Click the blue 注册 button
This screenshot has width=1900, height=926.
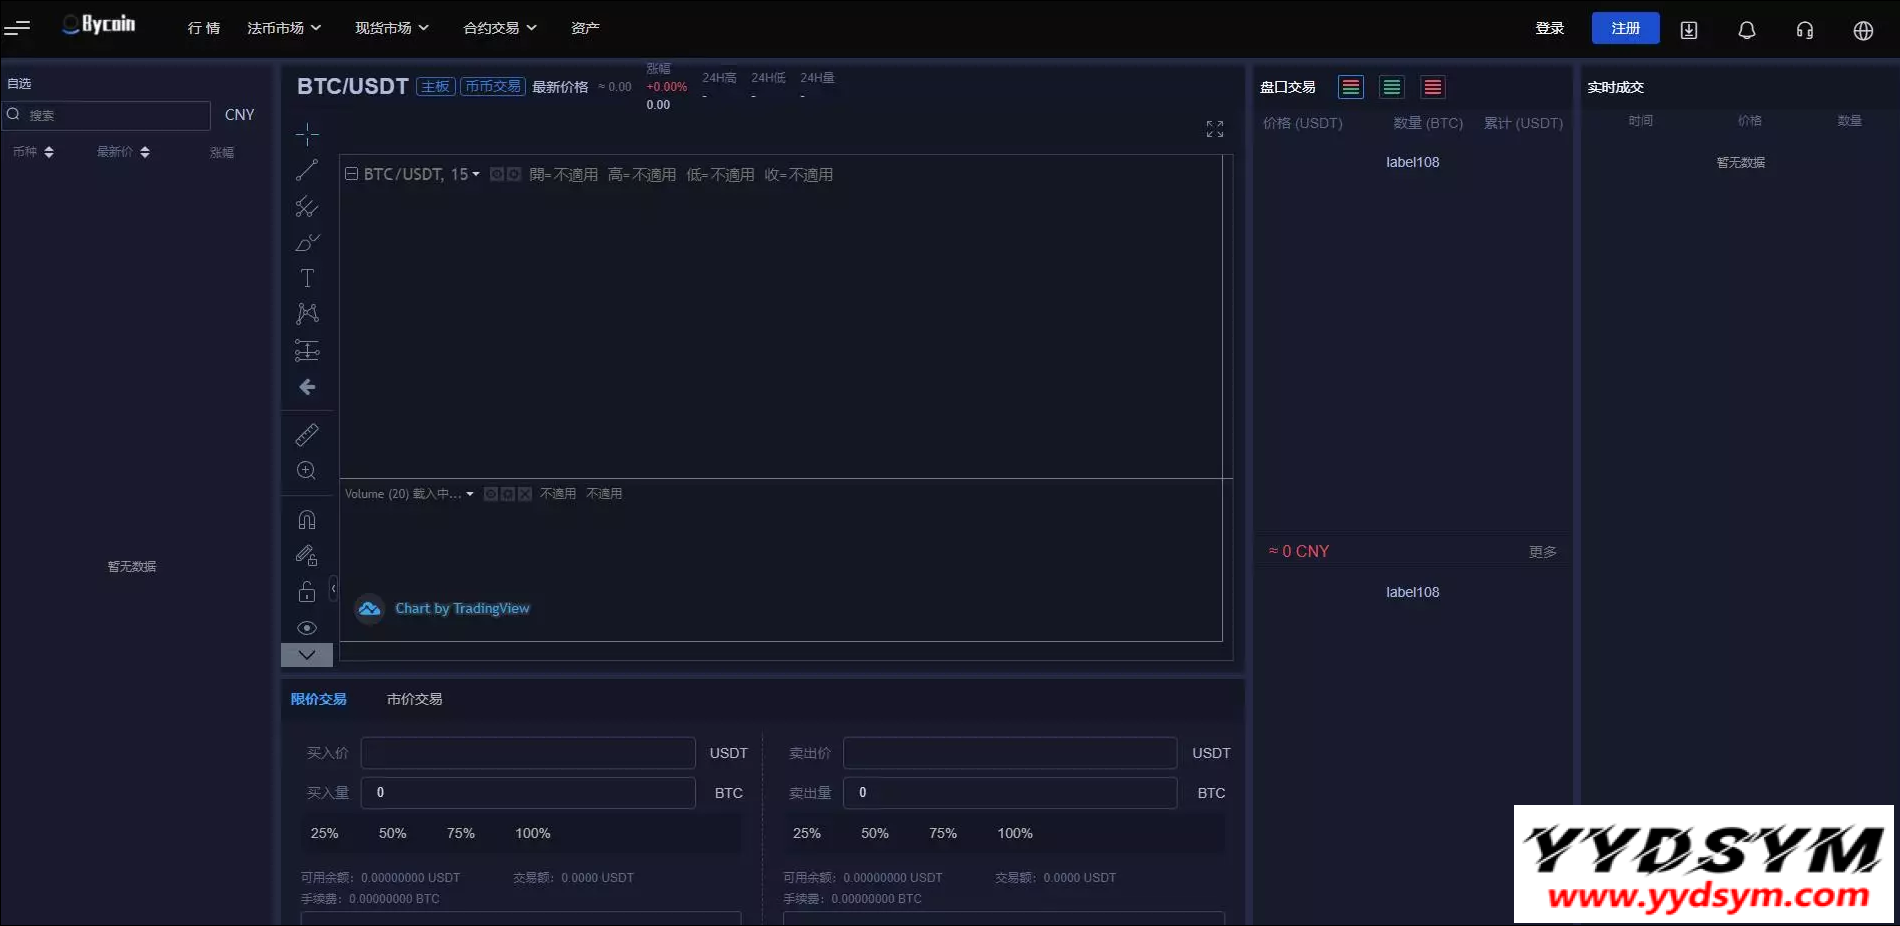(1625, 28)
